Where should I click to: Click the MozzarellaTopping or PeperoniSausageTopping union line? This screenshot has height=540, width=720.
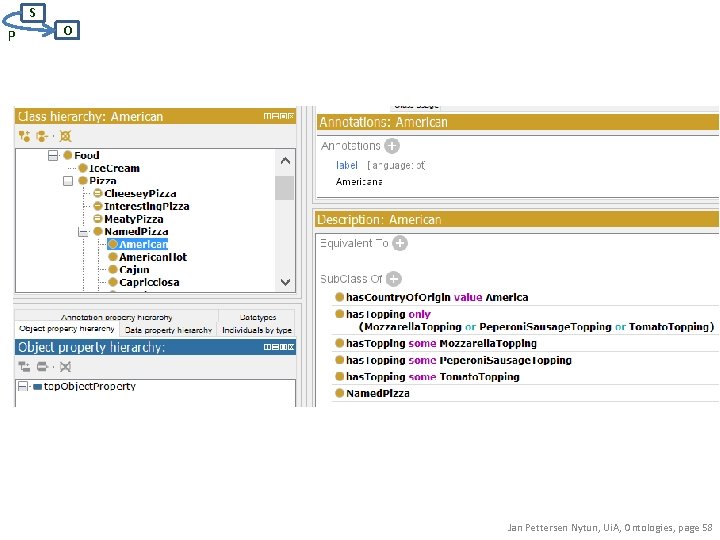click(536, 327)
